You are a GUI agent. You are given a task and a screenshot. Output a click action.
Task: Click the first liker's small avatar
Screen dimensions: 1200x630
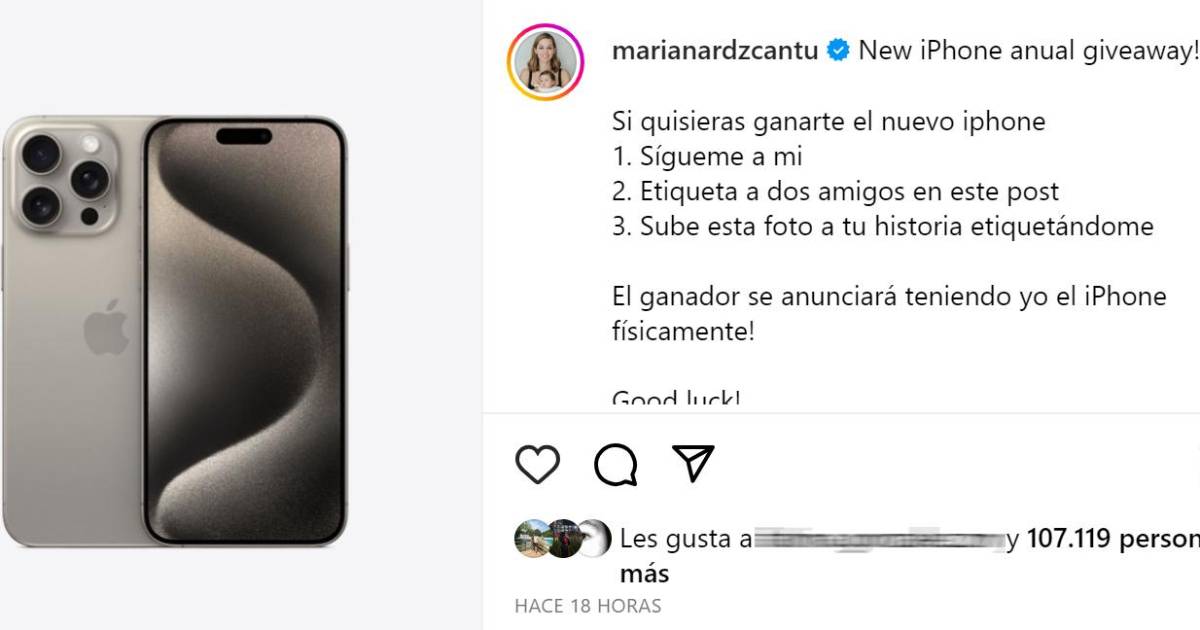point(532,539)
